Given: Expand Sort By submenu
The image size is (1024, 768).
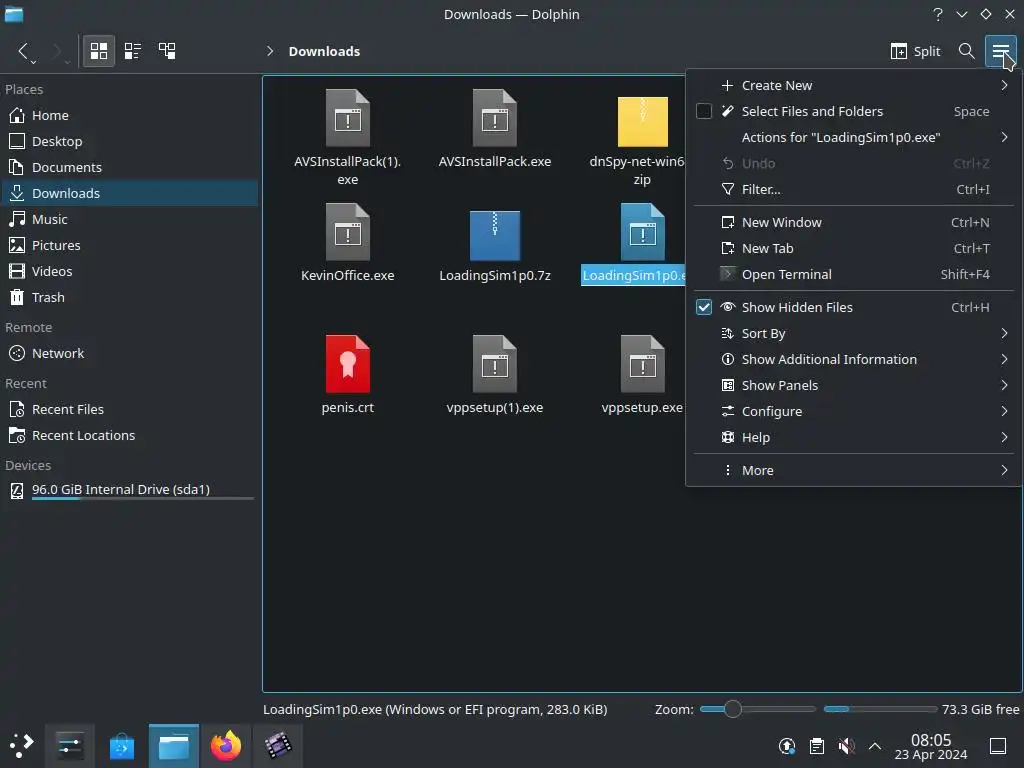Looking at the screenshot, I should tap(854, 334).
